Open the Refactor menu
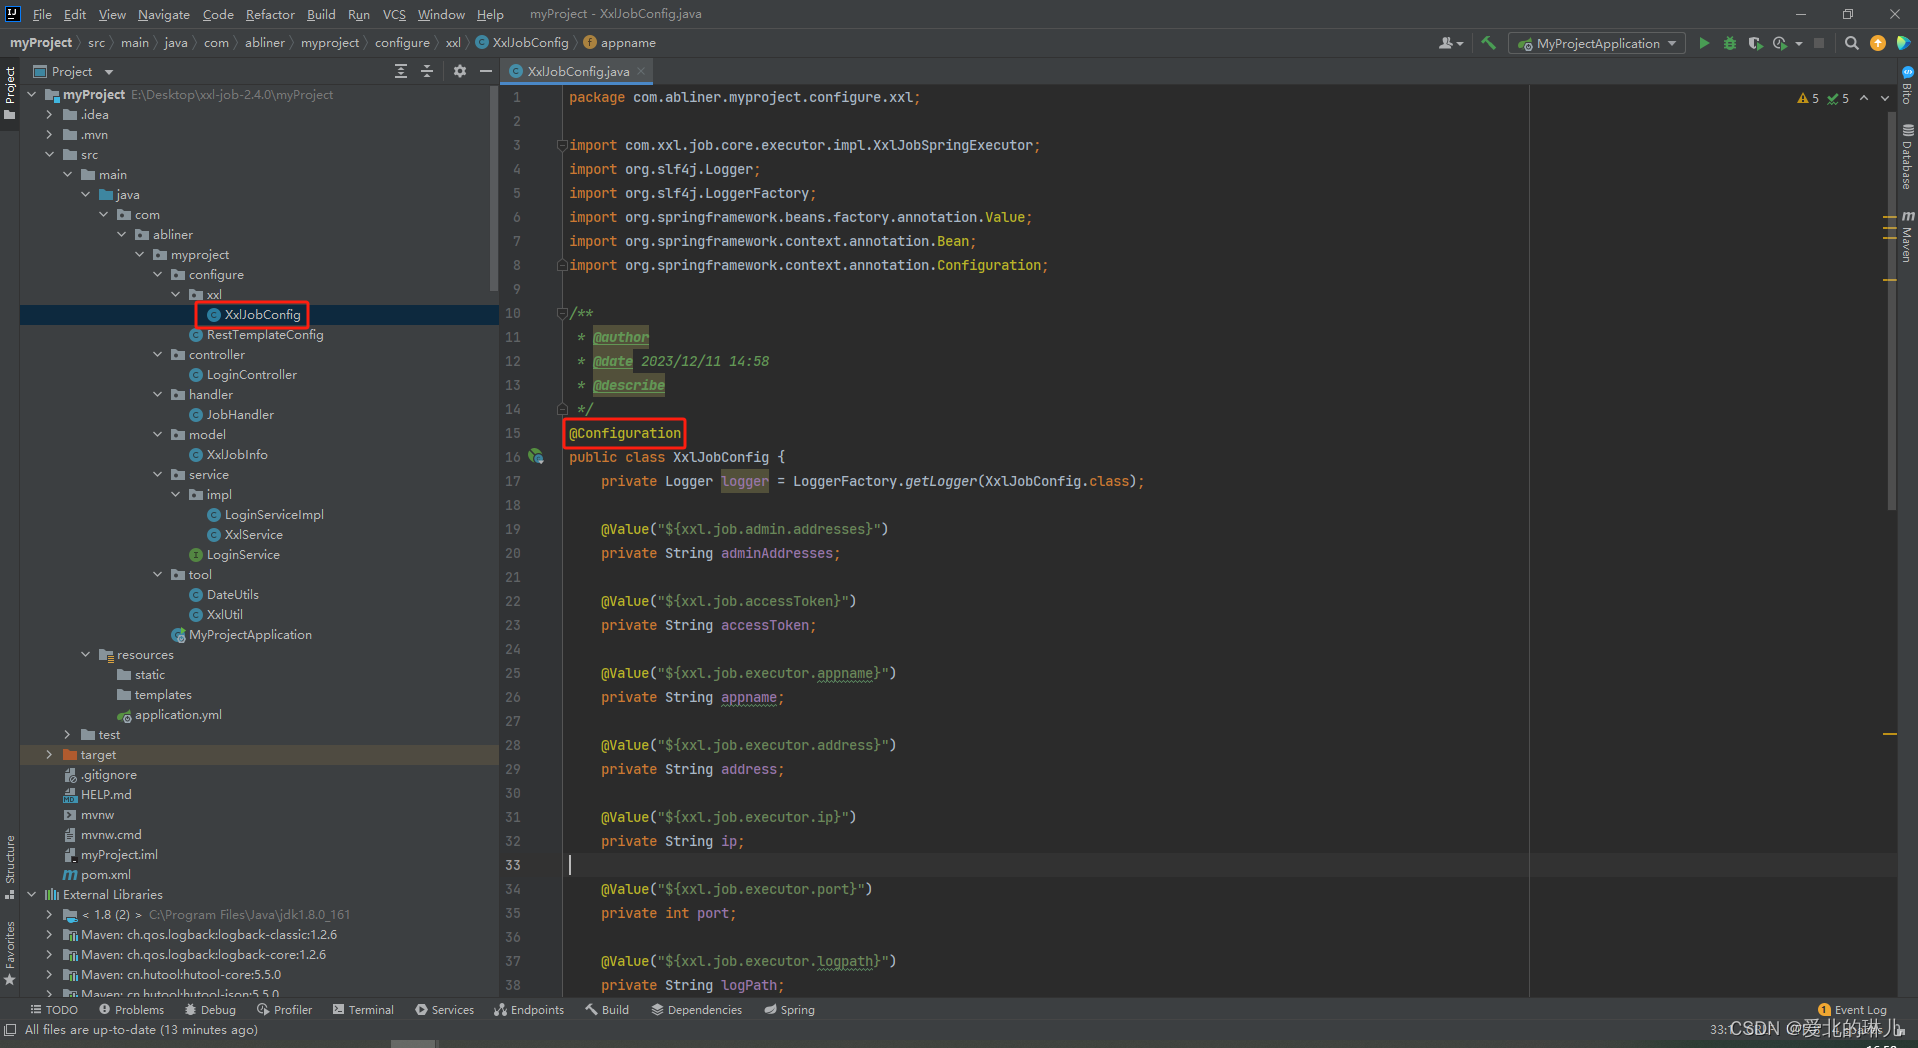 pyautogui.click(x=270, y=14)
